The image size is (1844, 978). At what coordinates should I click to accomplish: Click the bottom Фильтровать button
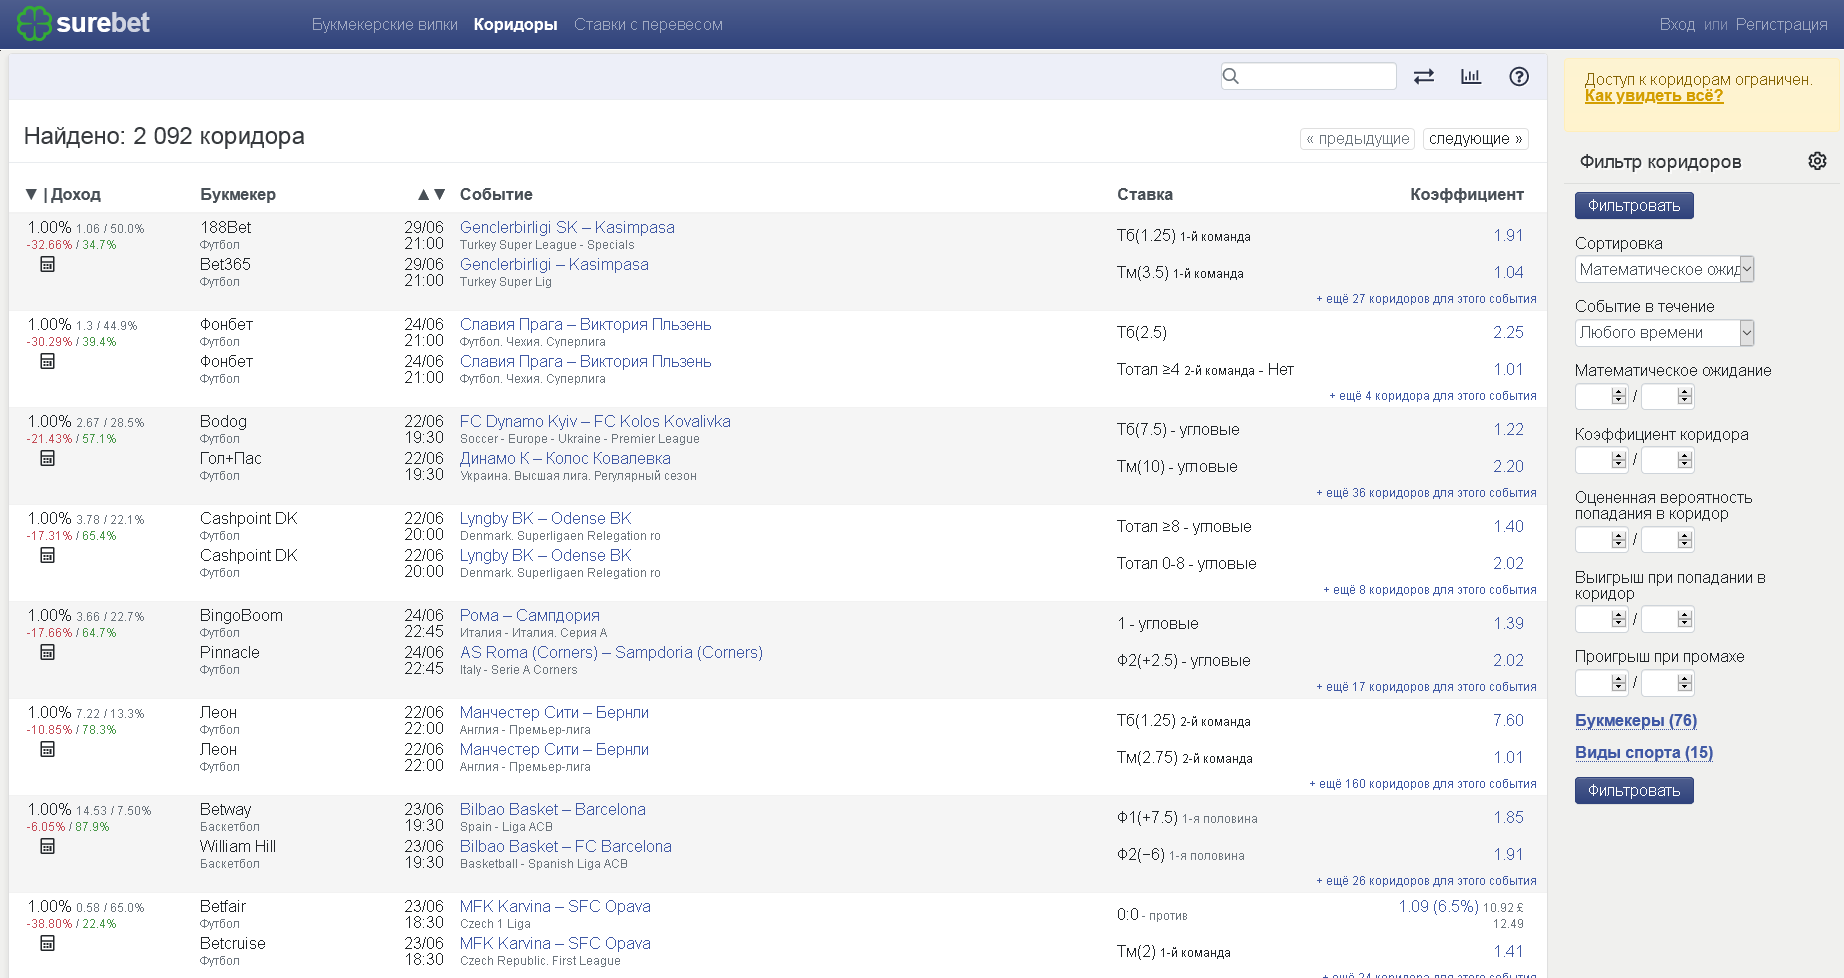pyautogui.click(x=1634, y=790)
